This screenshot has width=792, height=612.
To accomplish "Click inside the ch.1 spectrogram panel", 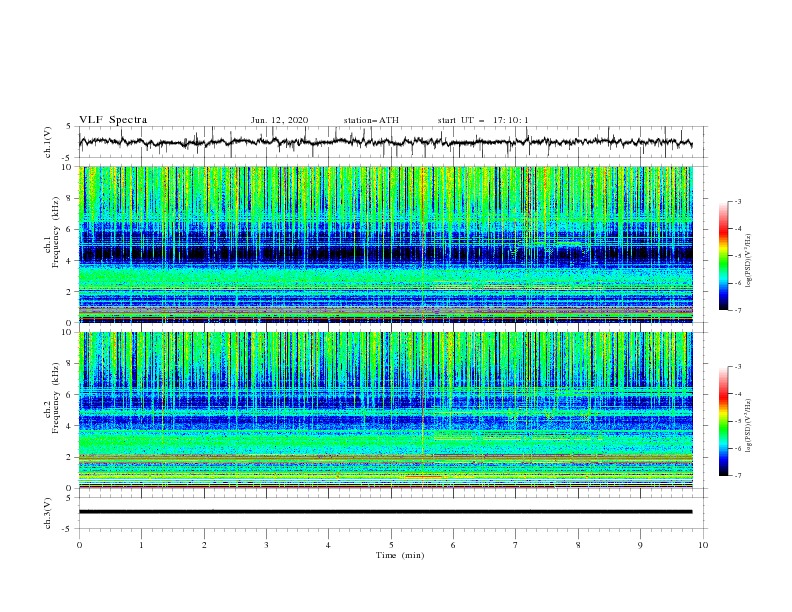I will tap(386, 244).
